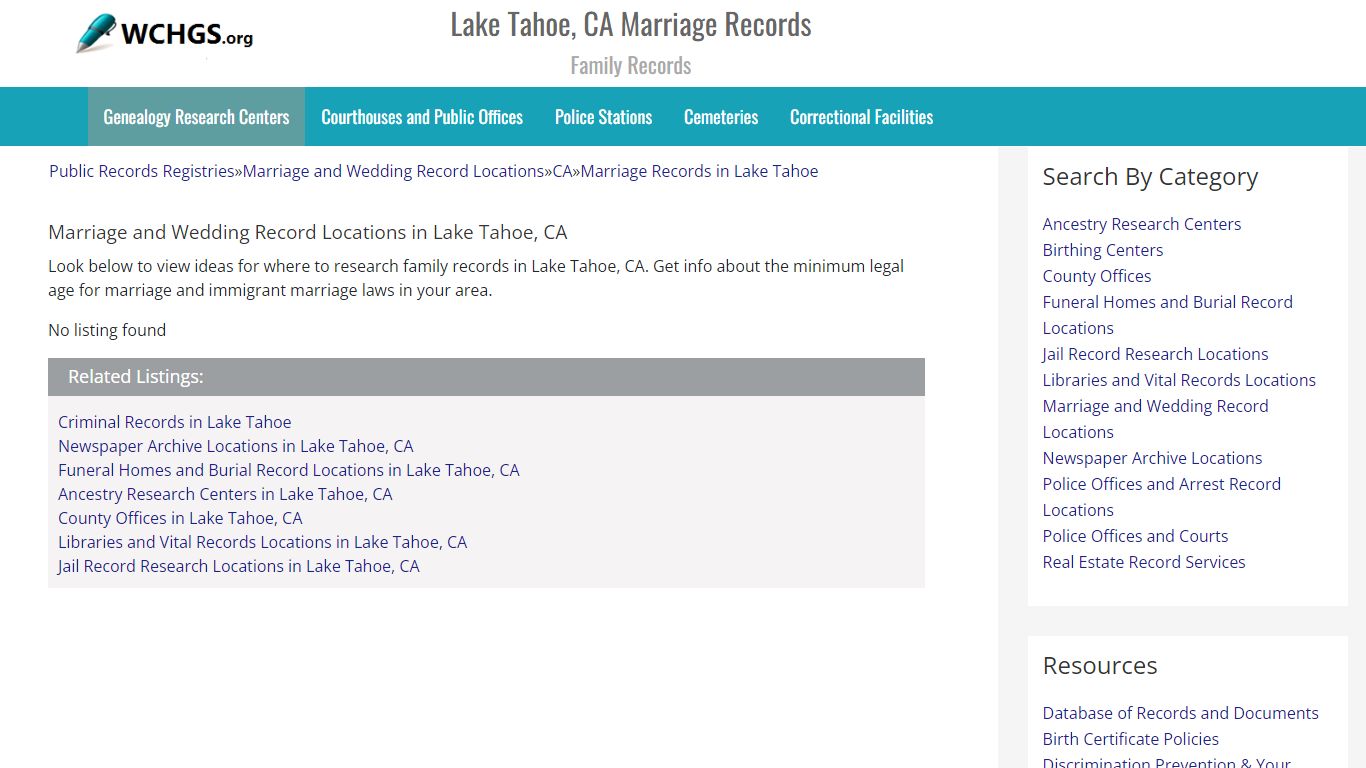Screen dimensions: 1366x768
Task: Open Jail Record Research Locations in Lake Tahoe
Action: (x=239, y=566)
